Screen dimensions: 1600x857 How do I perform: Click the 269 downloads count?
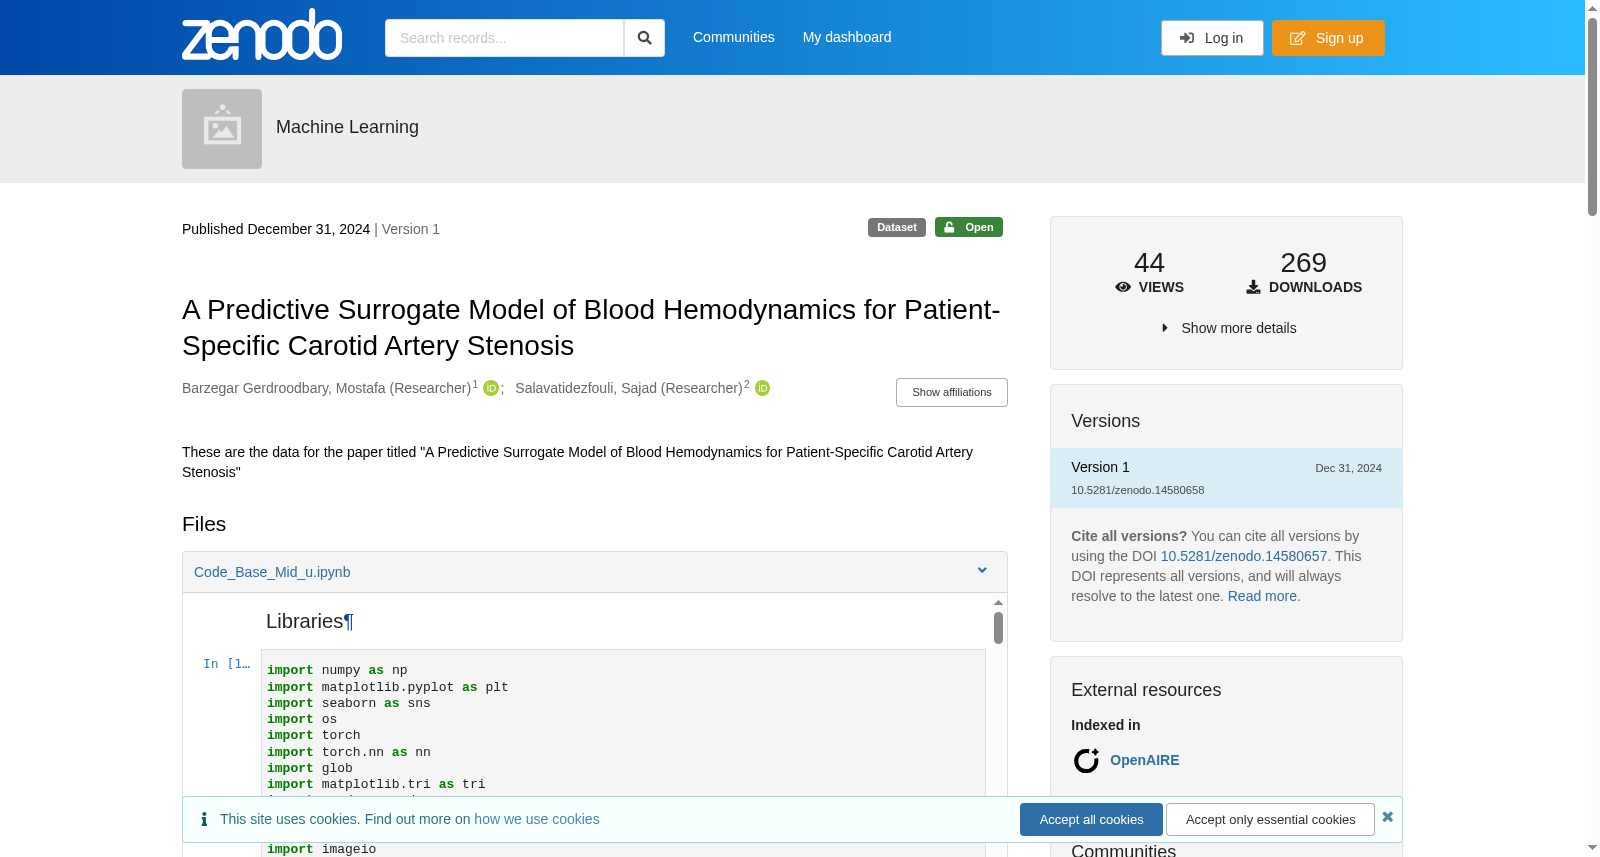click(1304, 263)
